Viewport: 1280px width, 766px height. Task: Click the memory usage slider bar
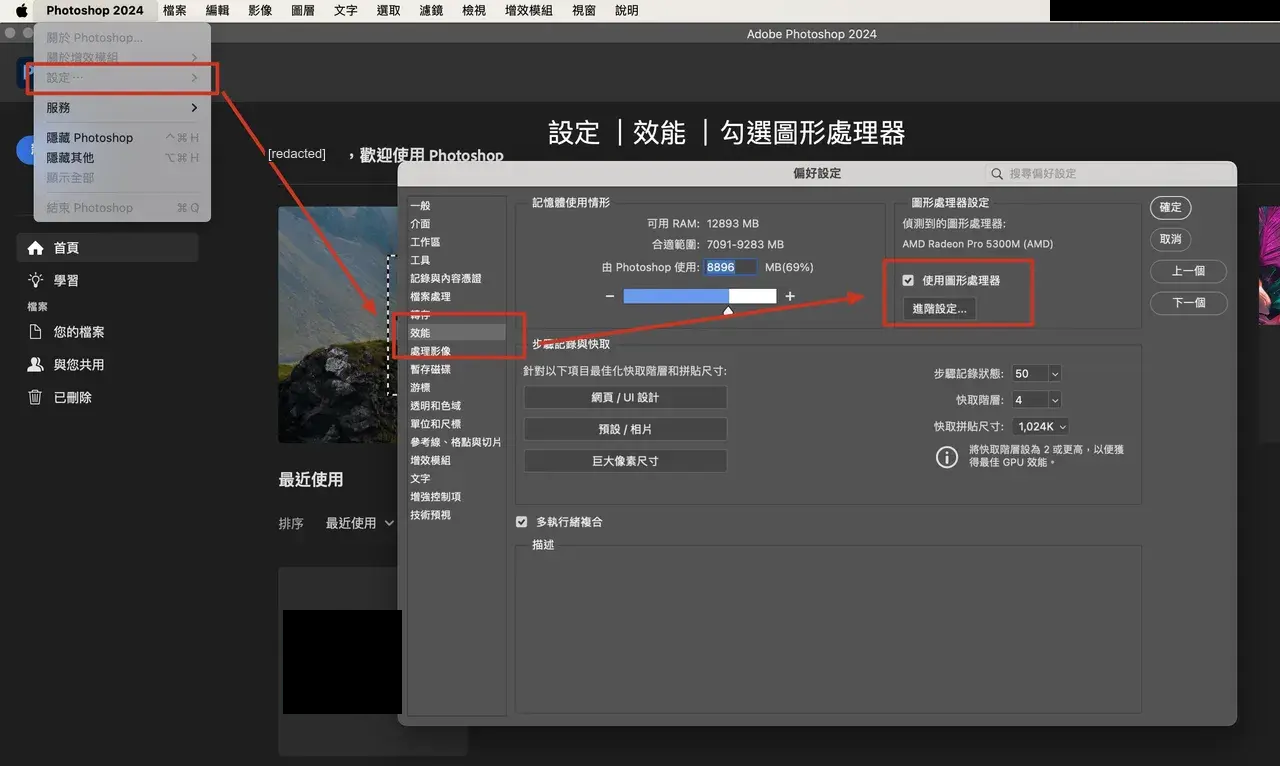pos(700,296)
